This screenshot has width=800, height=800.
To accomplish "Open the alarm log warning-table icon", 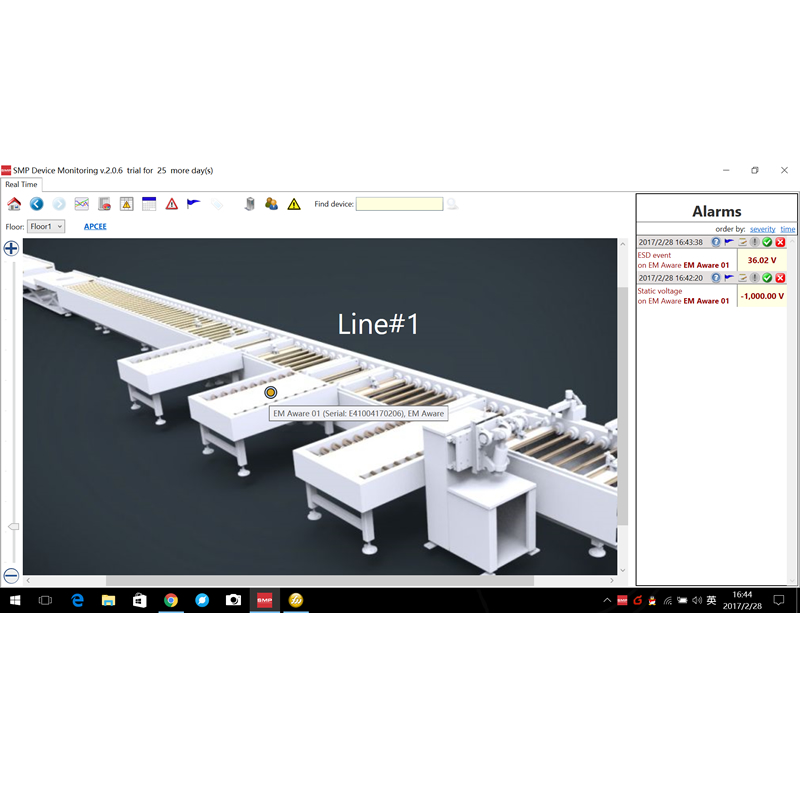I will point(127,204).
